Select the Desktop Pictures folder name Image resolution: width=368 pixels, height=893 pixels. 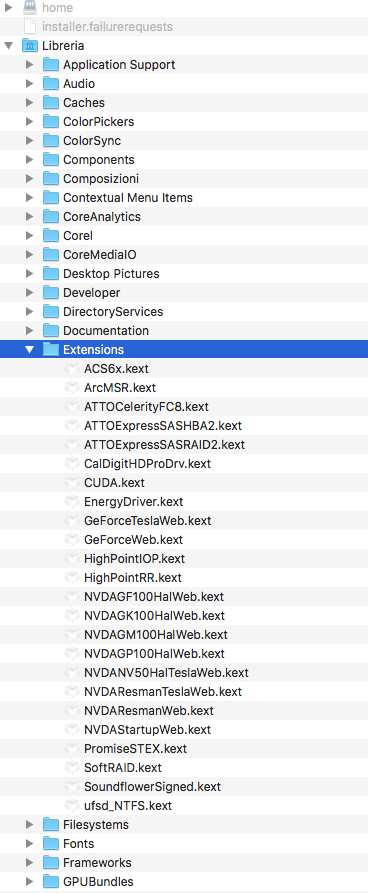[x=112, y=274]
